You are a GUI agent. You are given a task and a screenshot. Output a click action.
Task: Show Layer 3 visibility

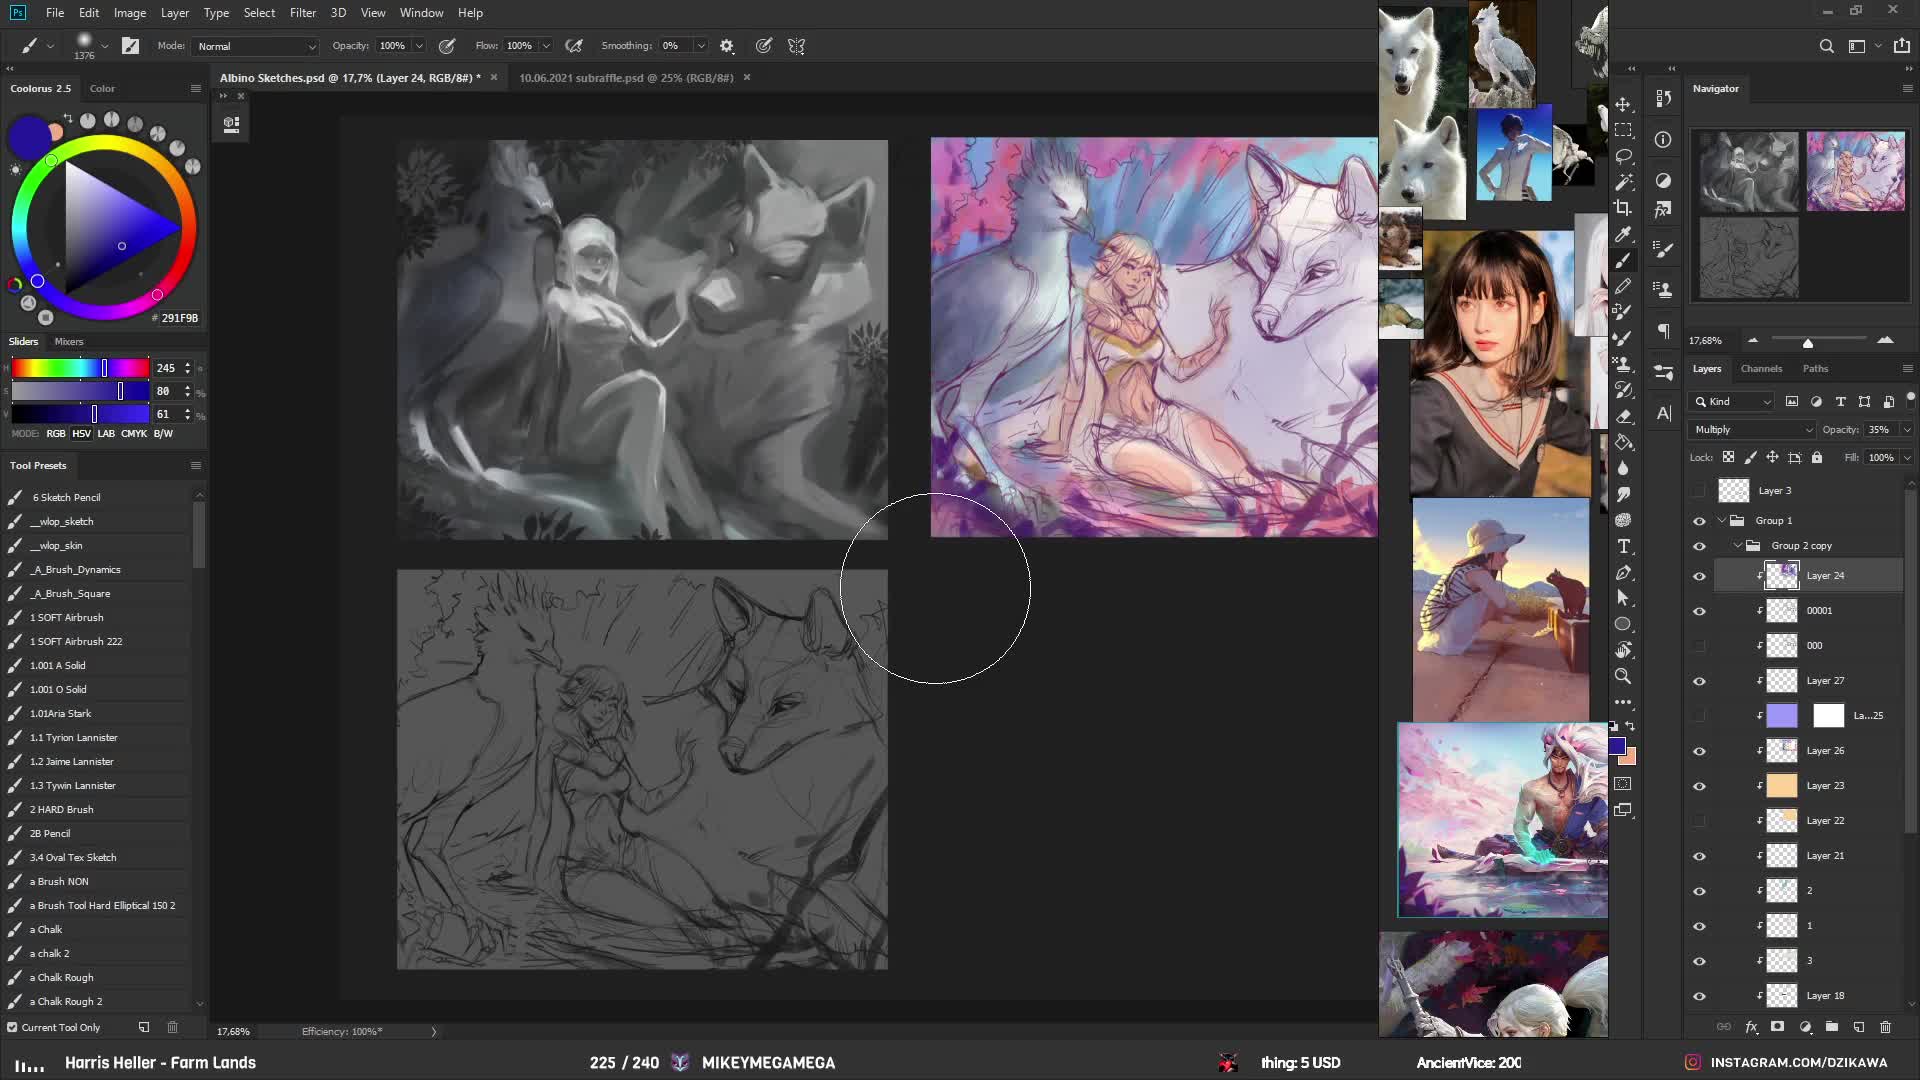click(1699, 491)
